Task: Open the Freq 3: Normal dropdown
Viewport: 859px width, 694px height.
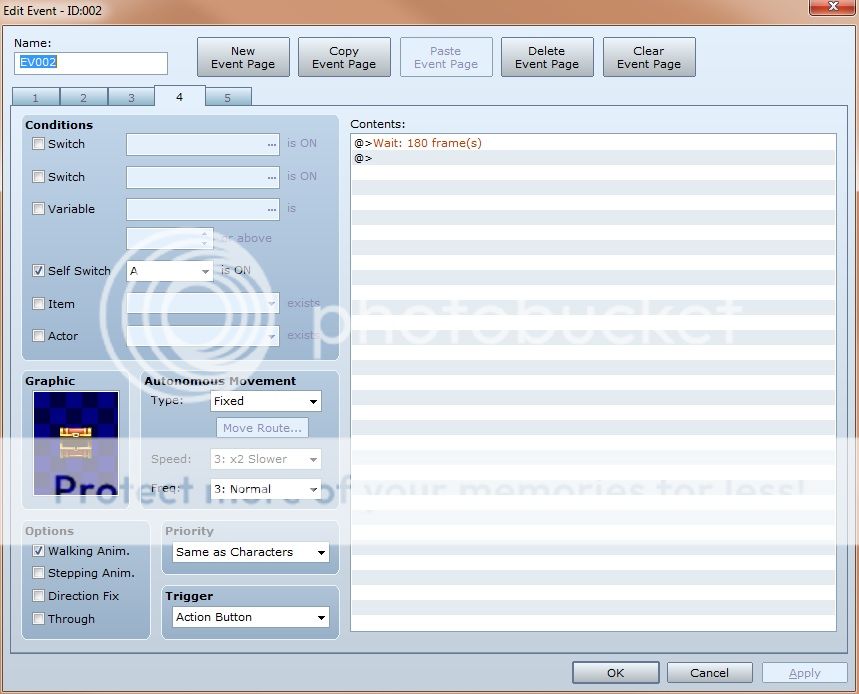Action: coord(265,490)
